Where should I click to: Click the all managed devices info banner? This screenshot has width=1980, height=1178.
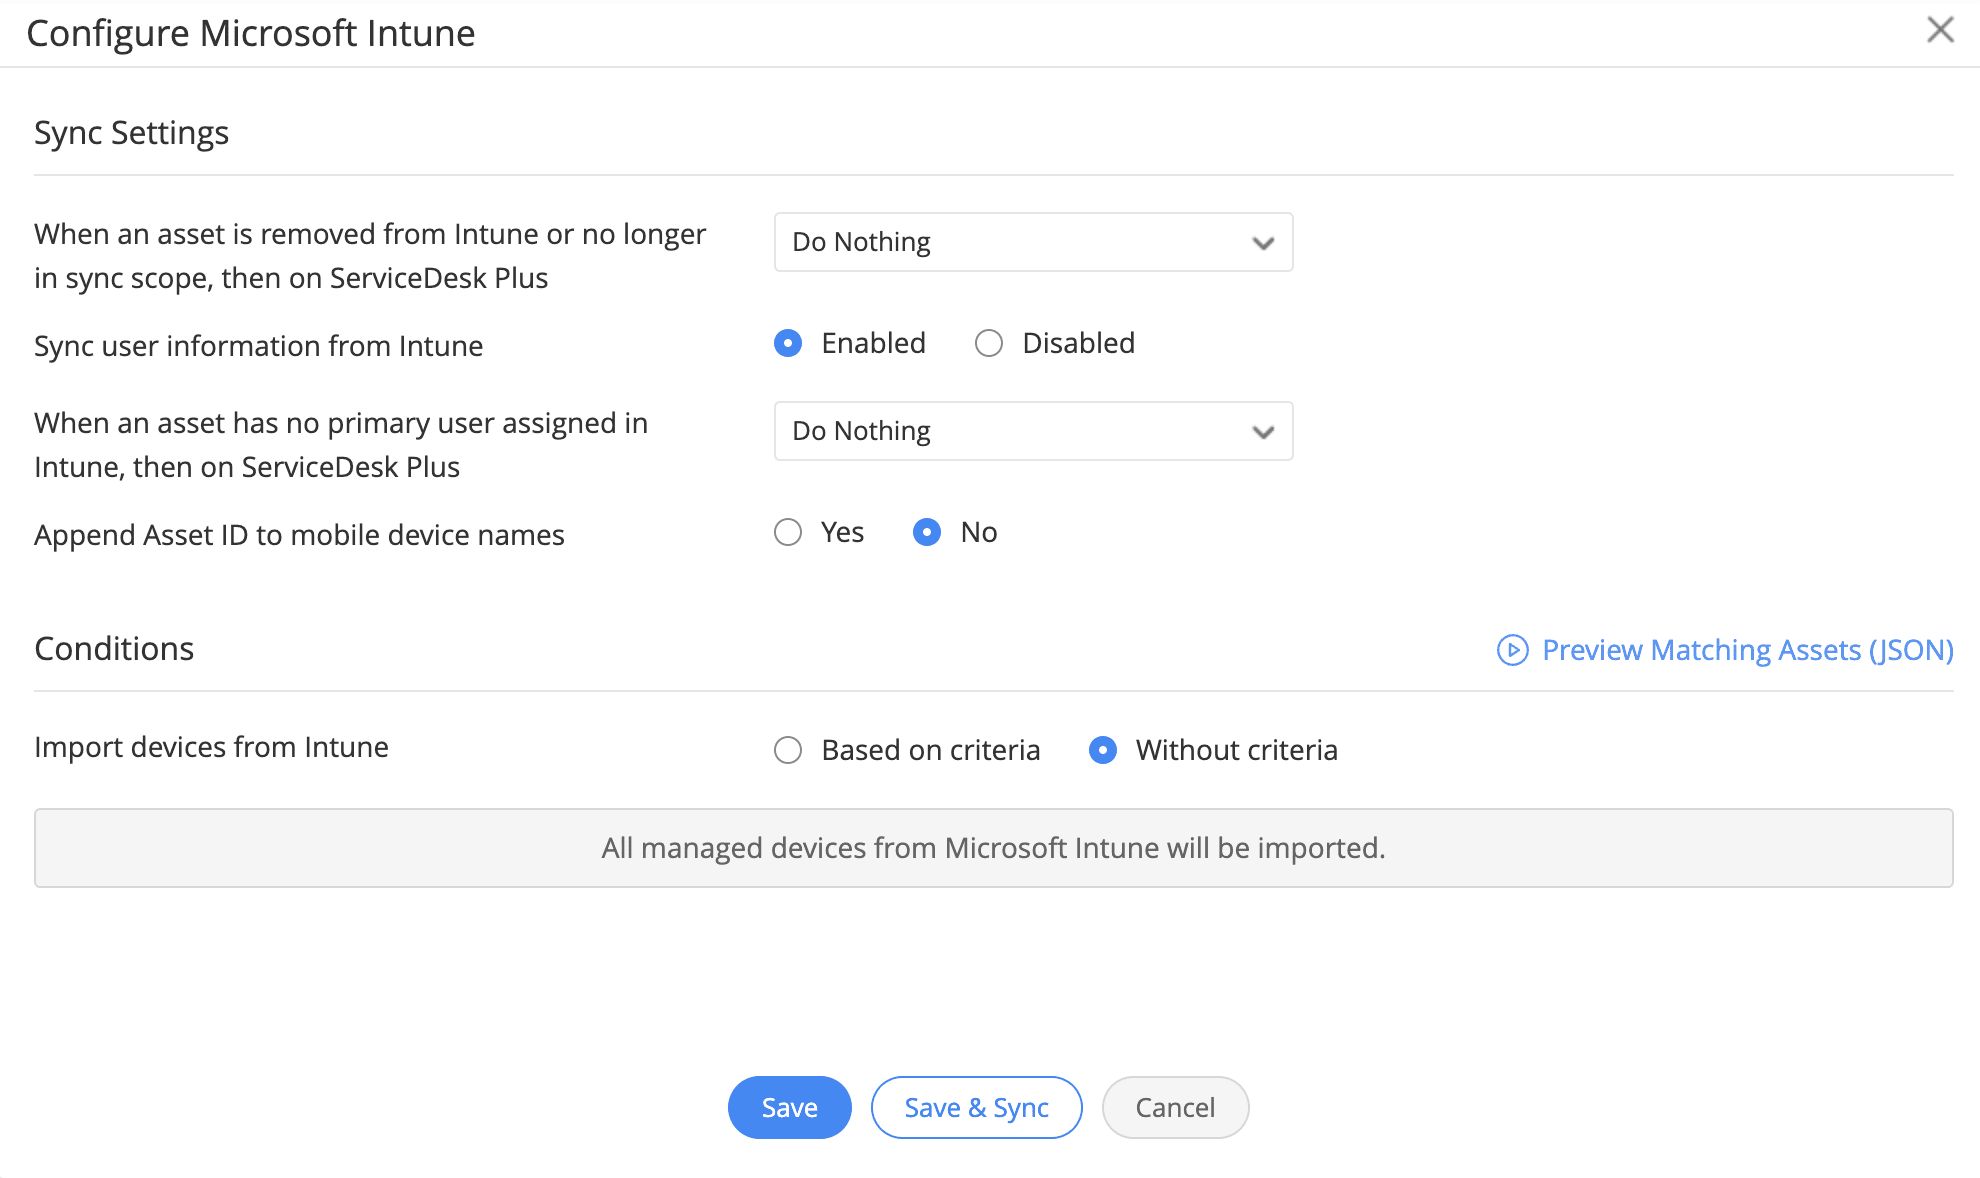(x=993, y=848)
